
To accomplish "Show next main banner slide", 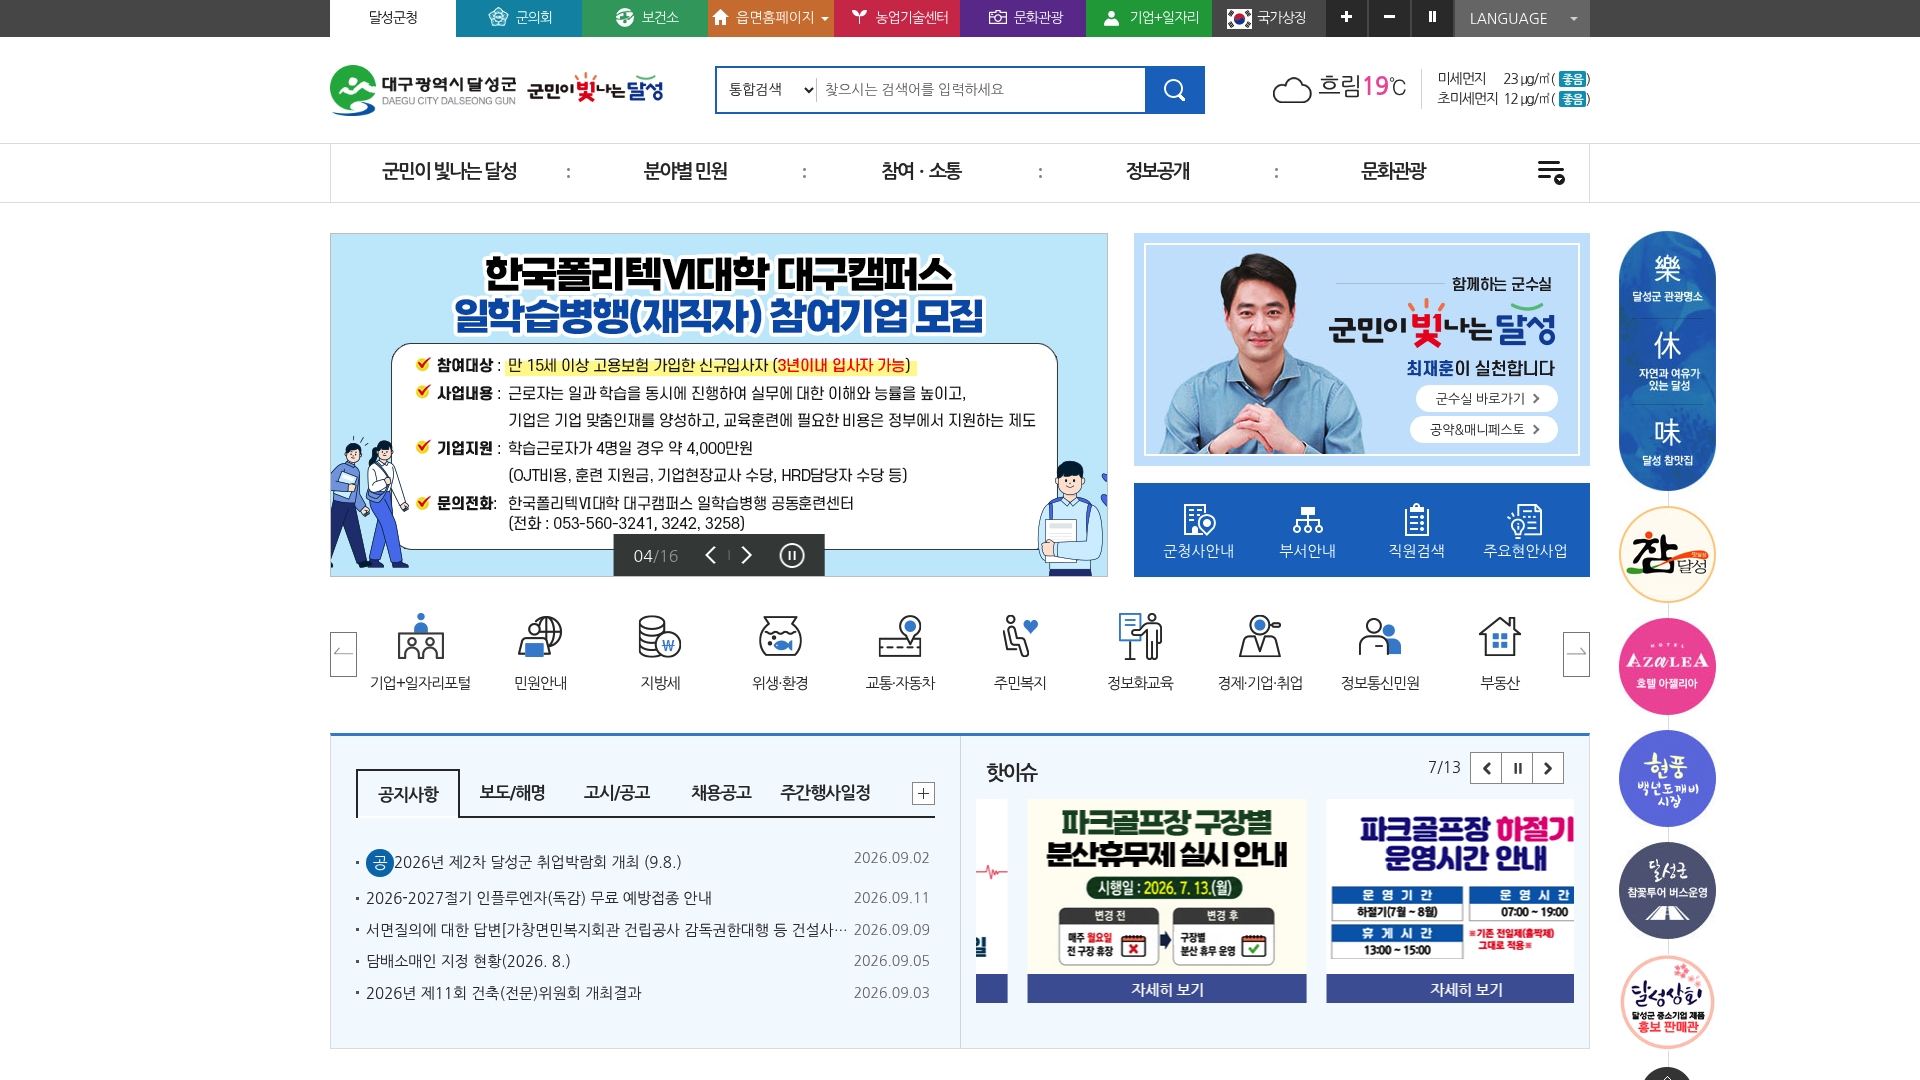I will click(746, 555).
